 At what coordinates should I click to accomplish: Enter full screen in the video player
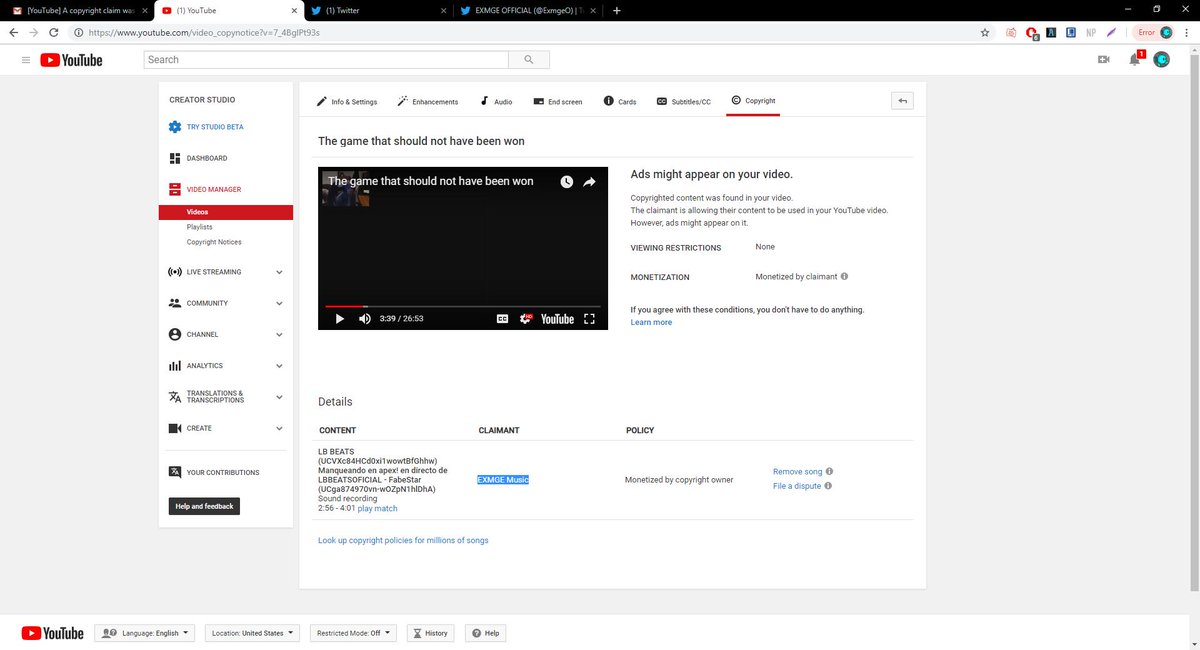[589, 319]
